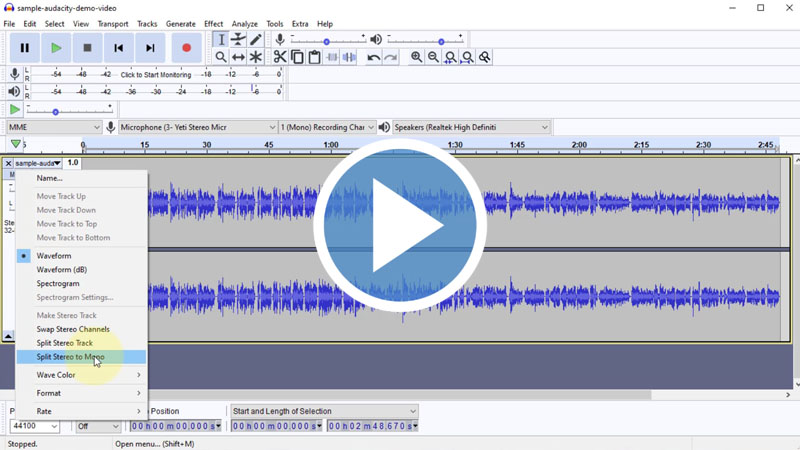The image size is (800, 450).
Task: Click the Cut scissors icon
Action: pyautogui.click(x=280, y=57)
